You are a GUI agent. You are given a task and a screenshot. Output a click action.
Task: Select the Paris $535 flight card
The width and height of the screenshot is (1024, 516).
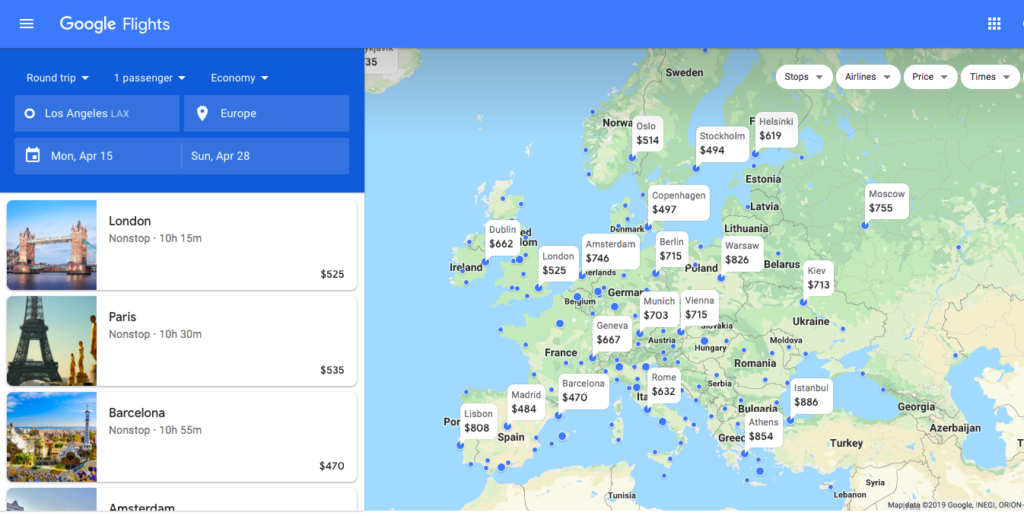click(x=182, y=341)
